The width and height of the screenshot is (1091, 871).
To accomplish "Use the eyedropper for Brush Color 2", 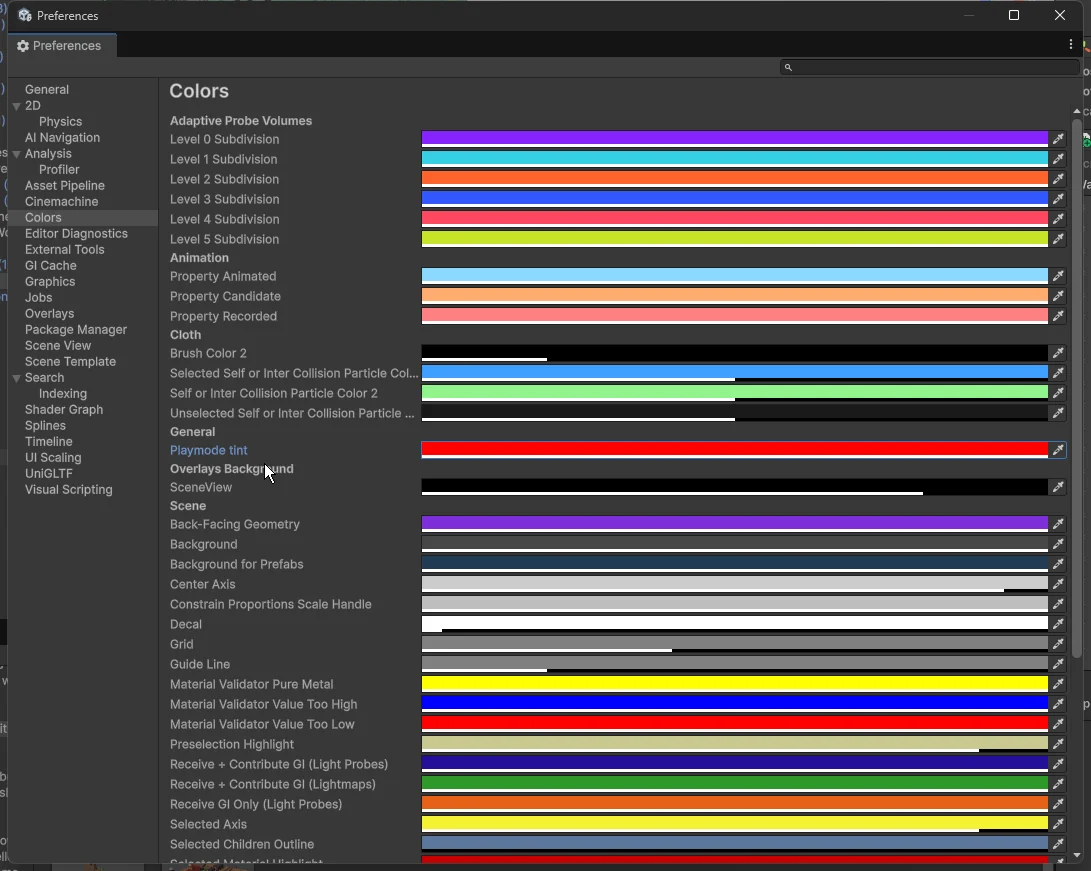I will pos(1057,353).
